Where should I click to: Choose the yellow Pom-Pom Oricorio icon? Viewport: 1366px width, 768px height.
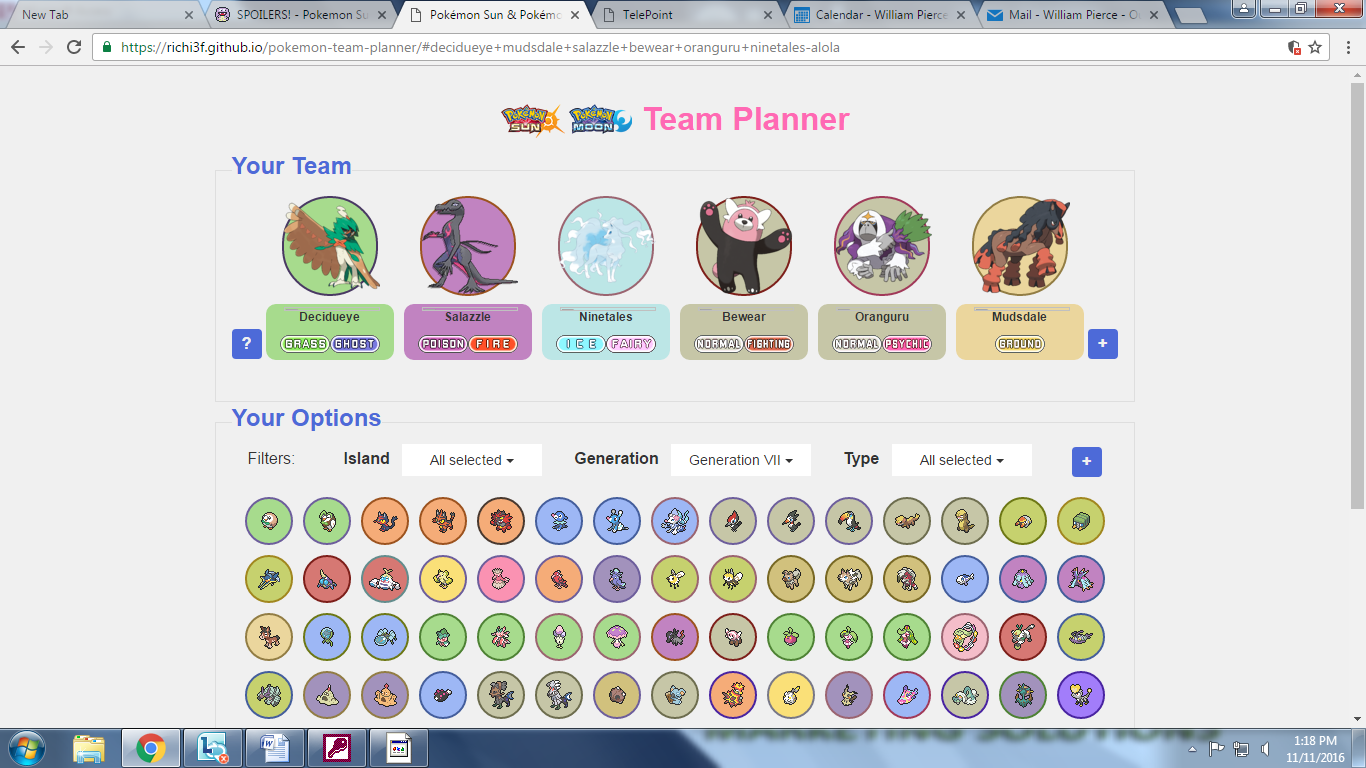tap(443, 579)
